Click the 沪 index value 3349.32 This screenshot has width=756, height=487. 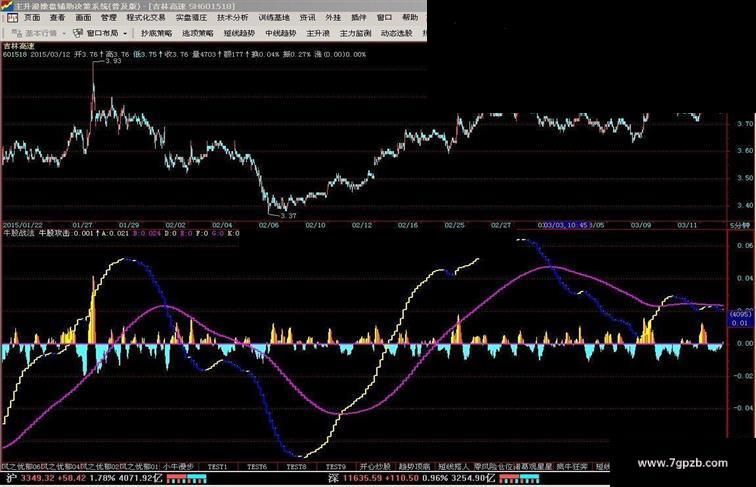point(37,478)
